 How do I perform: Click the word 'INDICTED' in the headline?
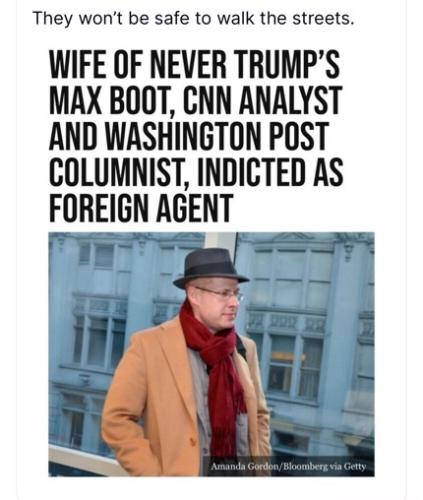pyautogui.click(x=251, y=171)
